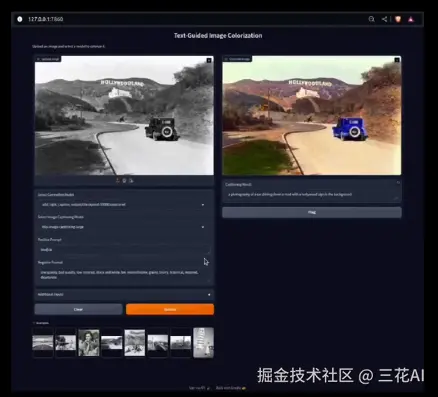Click the share icon in the address bar
Screen dimensions: 438x397
point(384,19)
